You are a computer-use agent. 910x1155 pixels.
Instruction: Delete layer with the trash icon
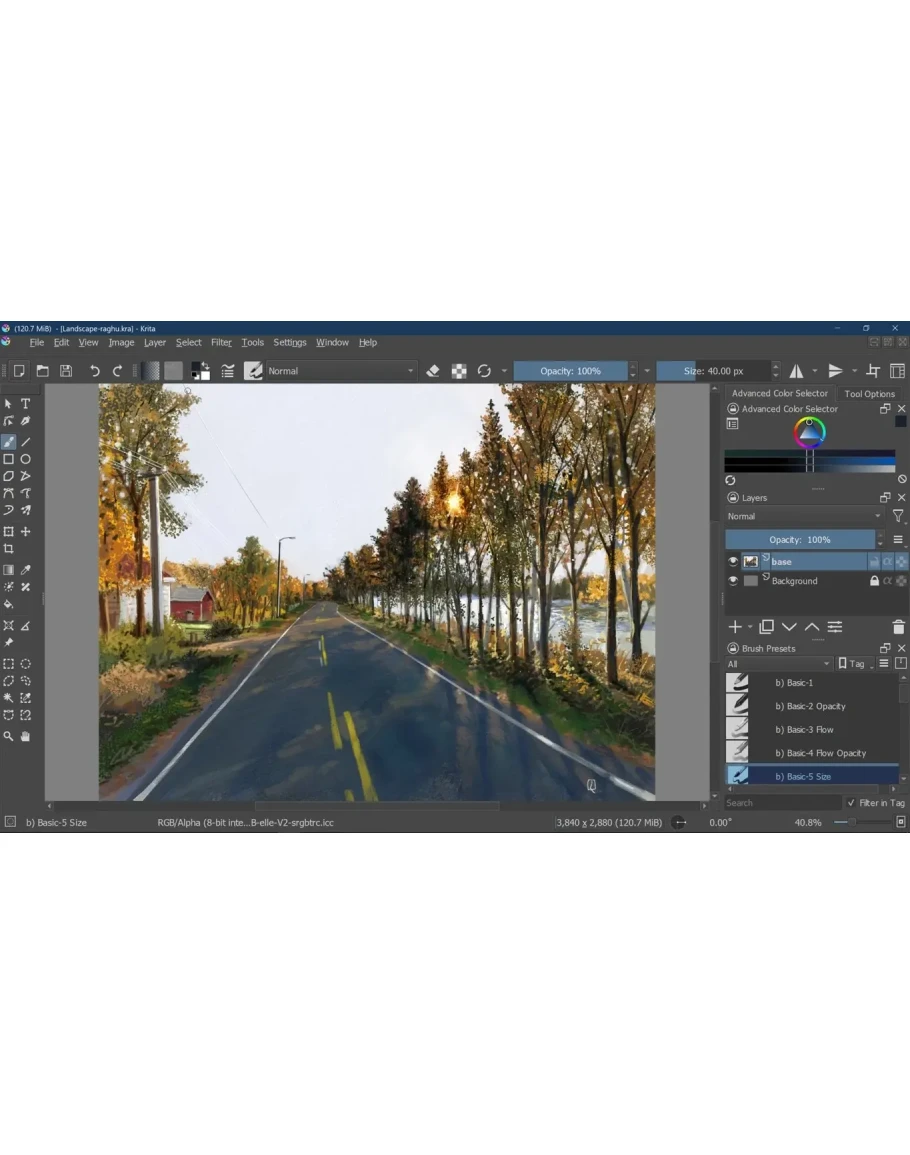(x=898, y=627)
